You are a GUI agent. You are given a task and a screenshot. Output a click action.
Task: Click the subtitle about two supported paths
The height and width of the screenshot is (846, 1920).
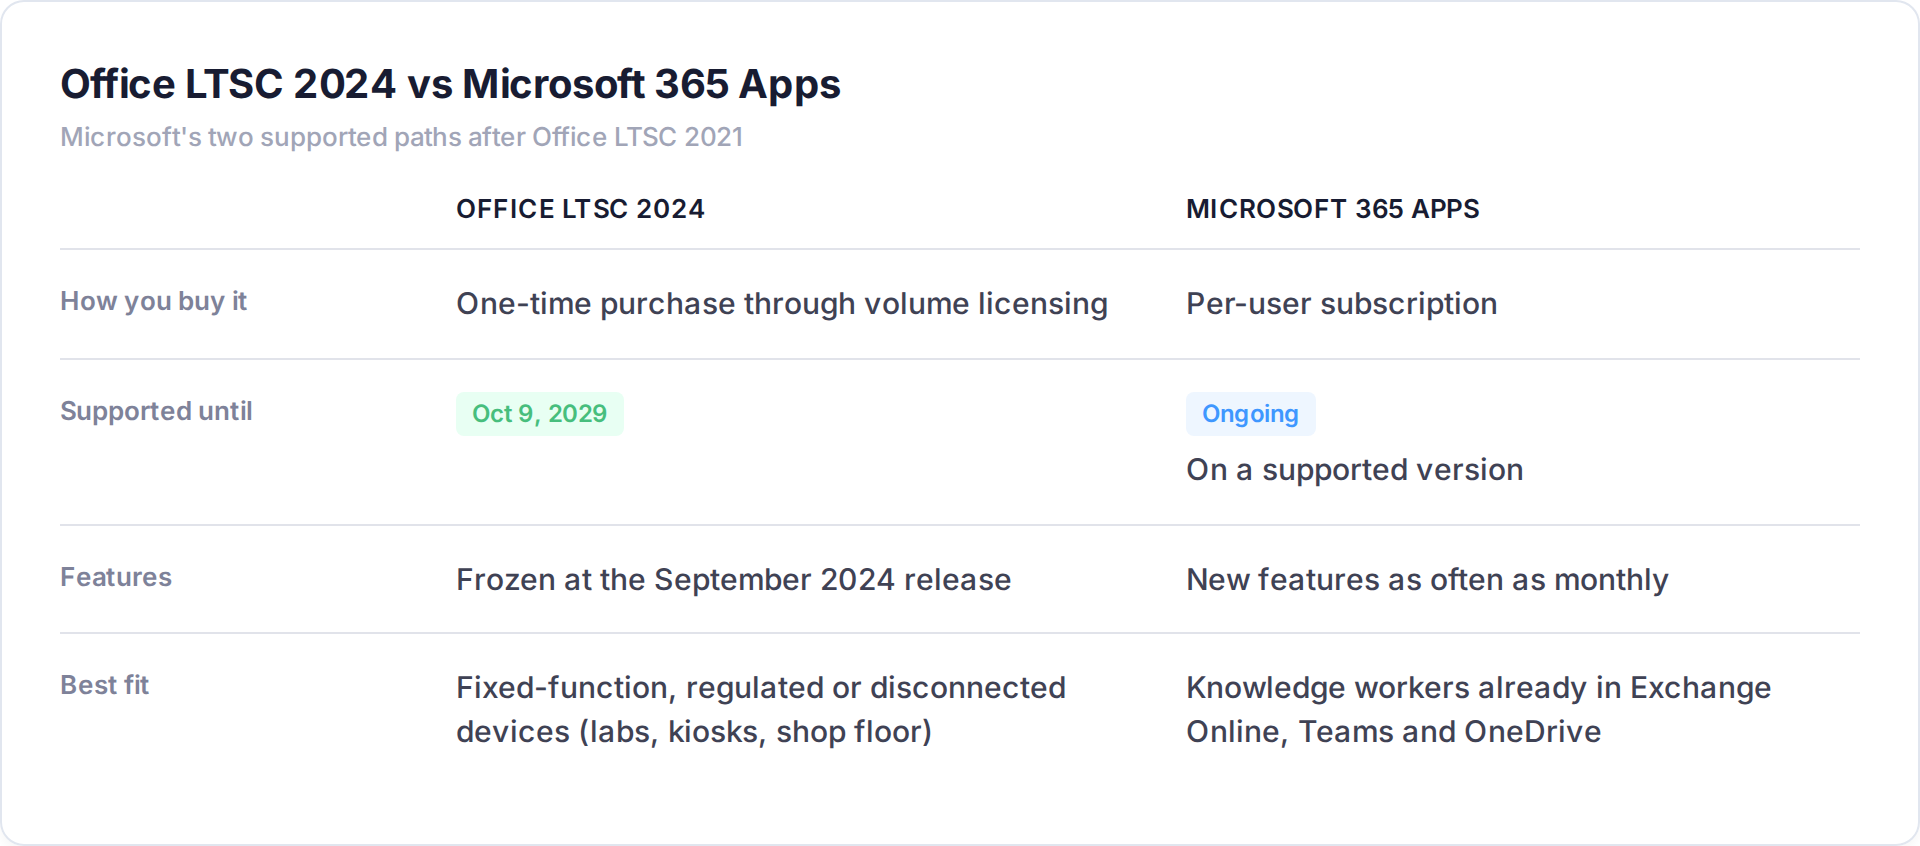tap(401, 137)
